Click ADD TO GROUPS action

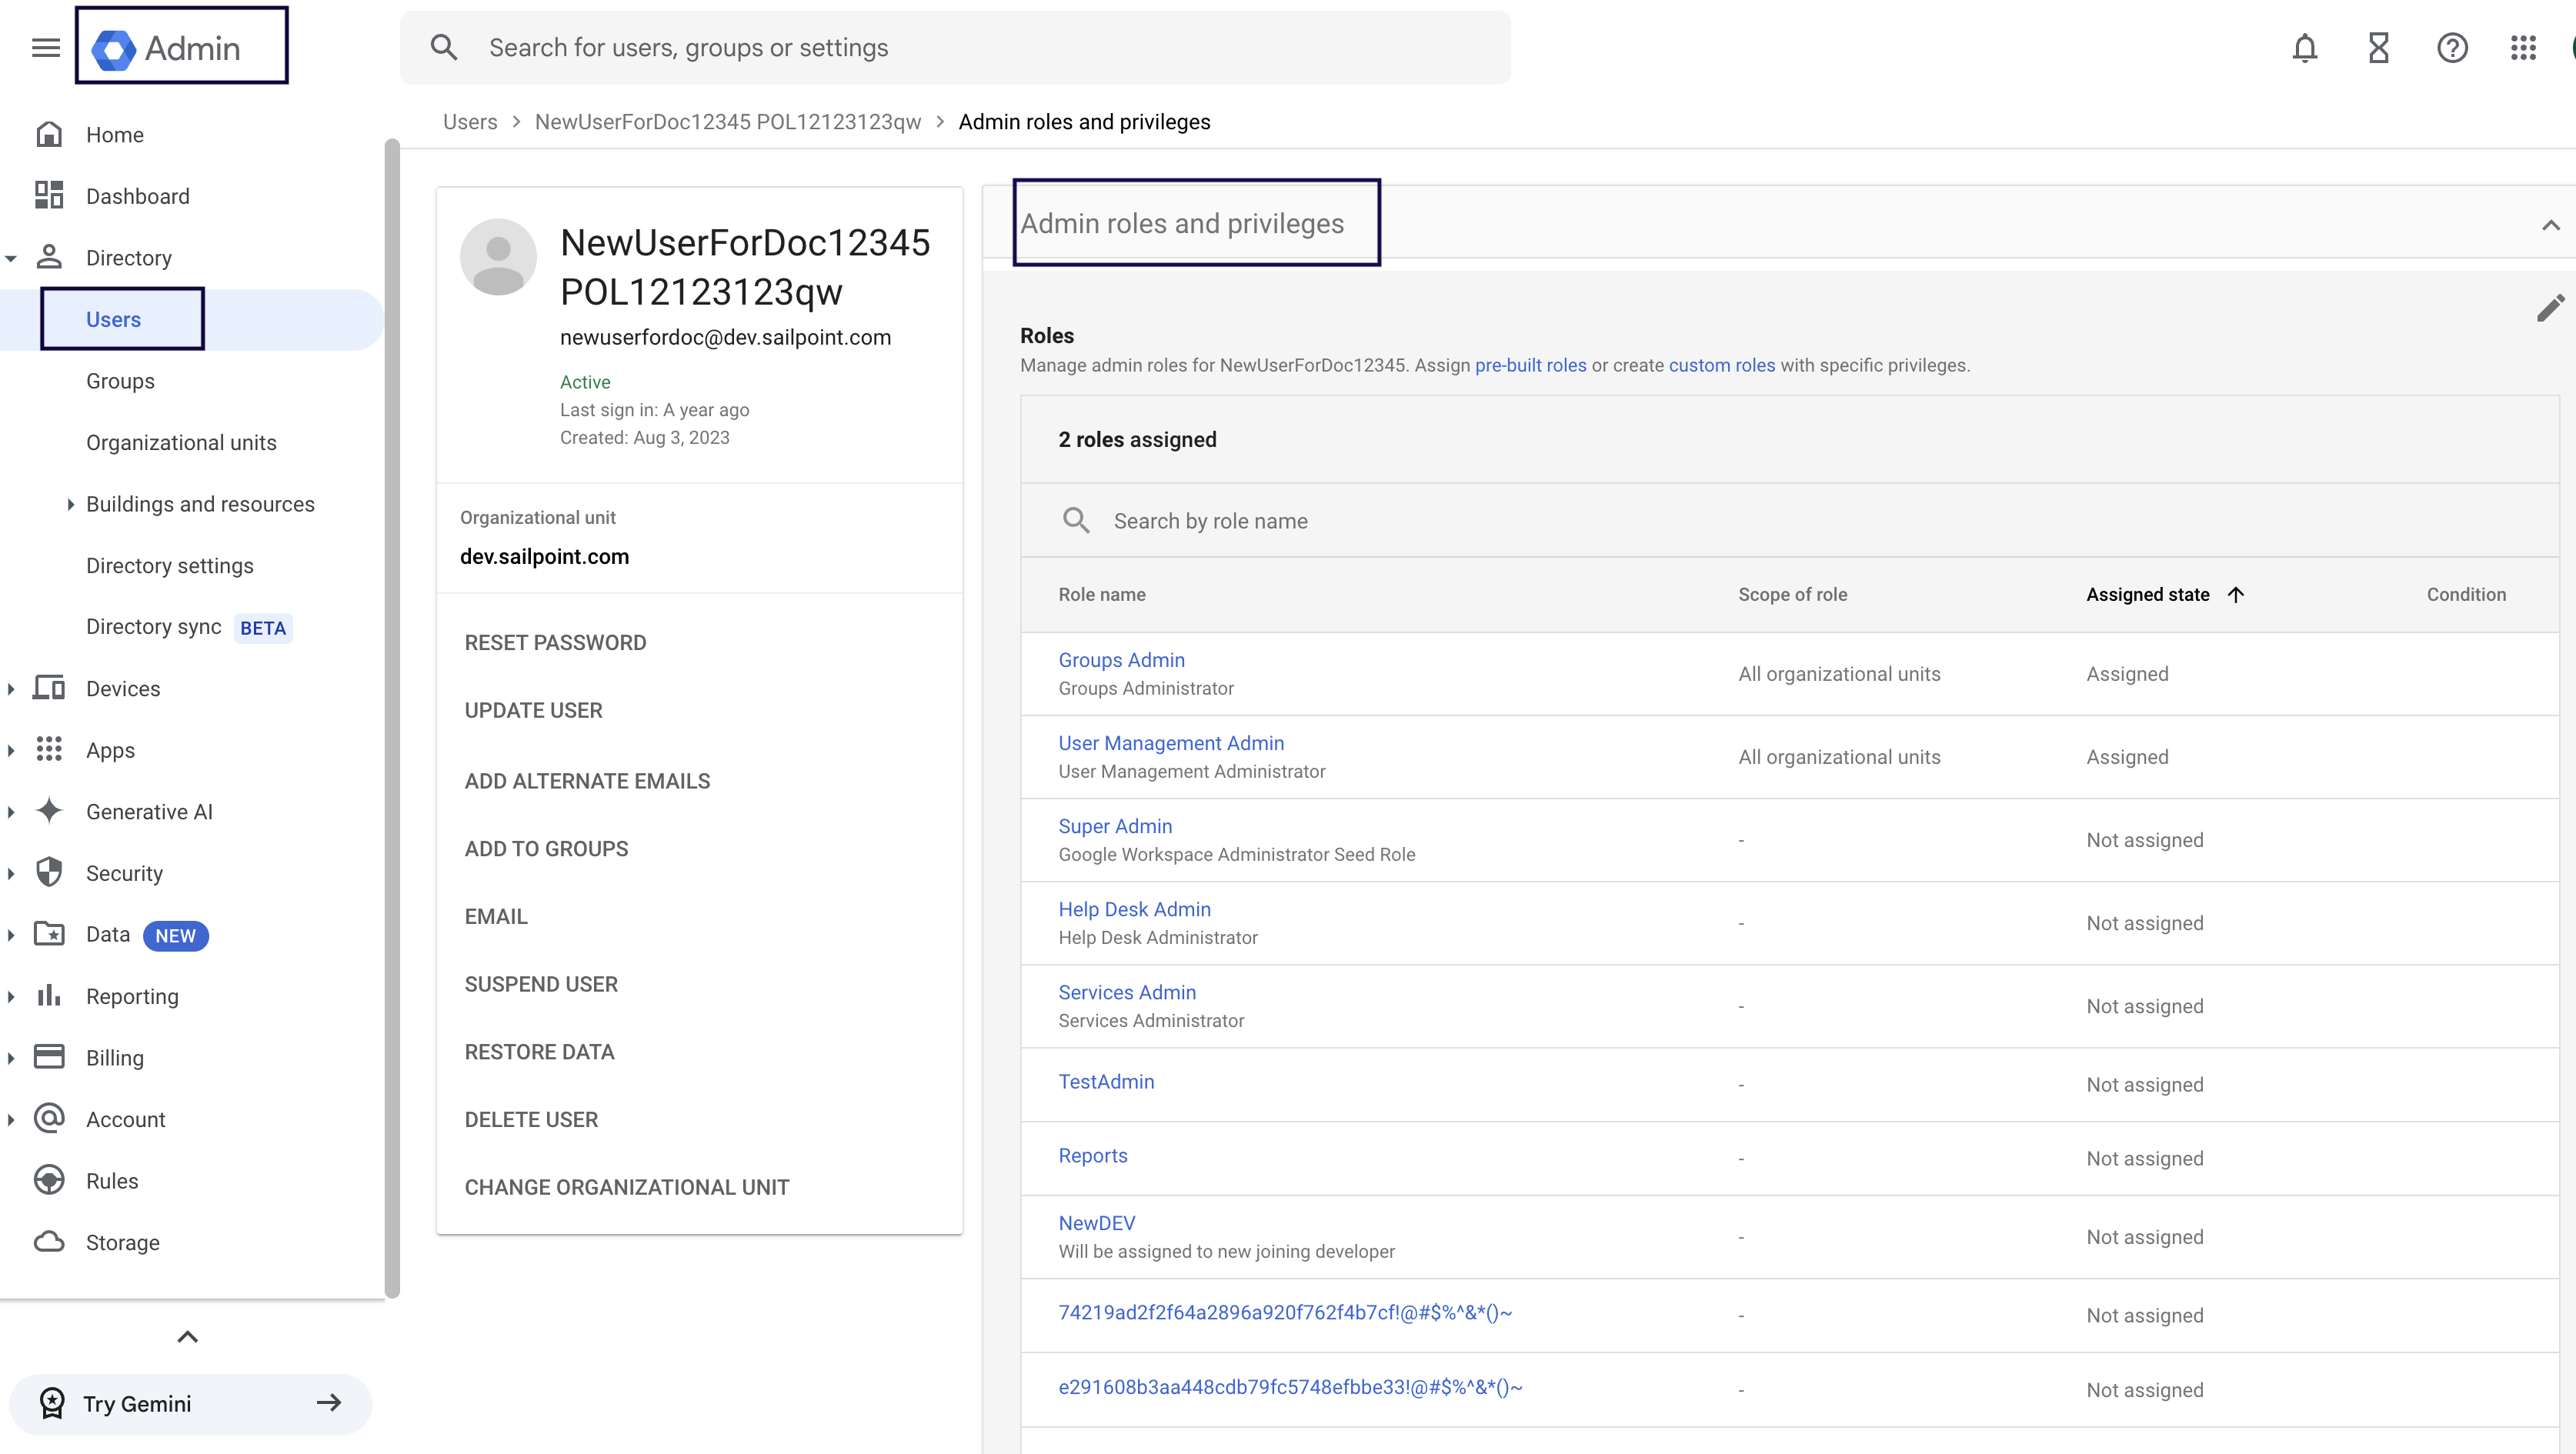[x=546, y=848]
